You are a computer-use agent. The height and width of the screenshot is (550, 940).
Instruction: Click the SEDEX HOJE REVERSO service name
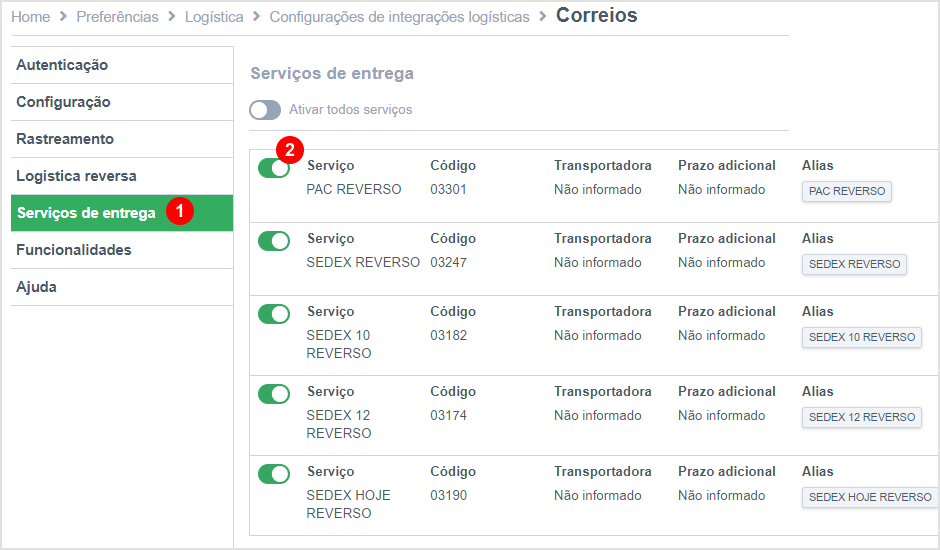pyautogui.click(x=348, y=504)
